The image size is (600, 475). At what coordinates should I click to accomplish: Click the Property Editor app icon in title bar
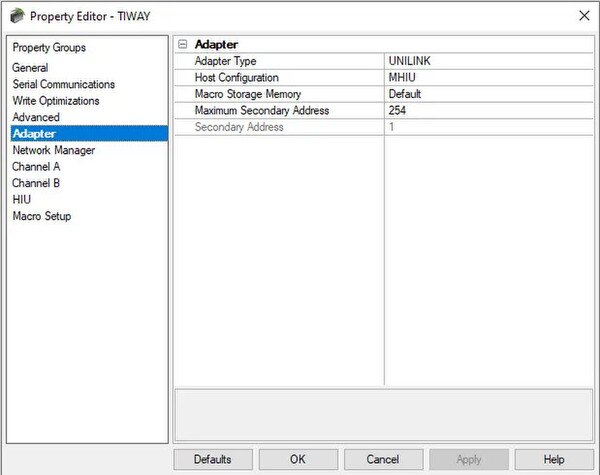(17, 16)
